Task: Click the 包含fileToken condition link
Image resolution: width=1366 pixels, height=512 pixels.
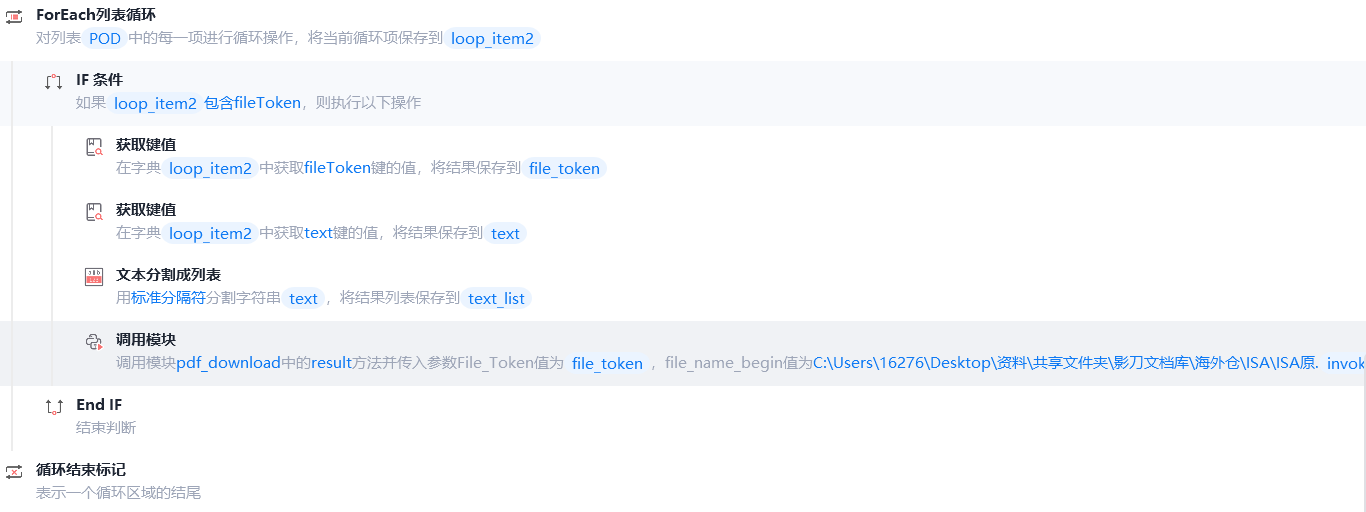Action: 252,102
